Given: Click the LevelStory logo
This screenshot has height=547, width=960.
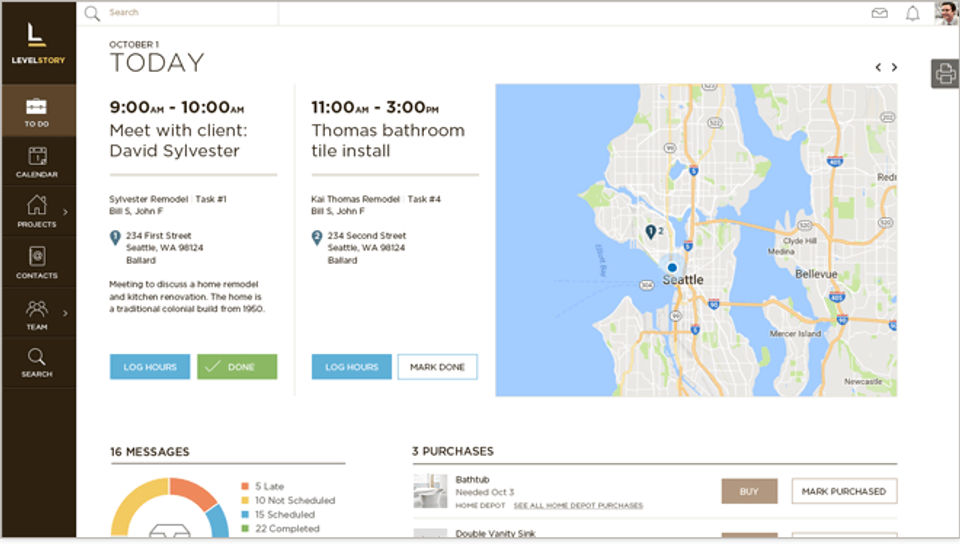Looking at the screenshot, I should [37, 43].
